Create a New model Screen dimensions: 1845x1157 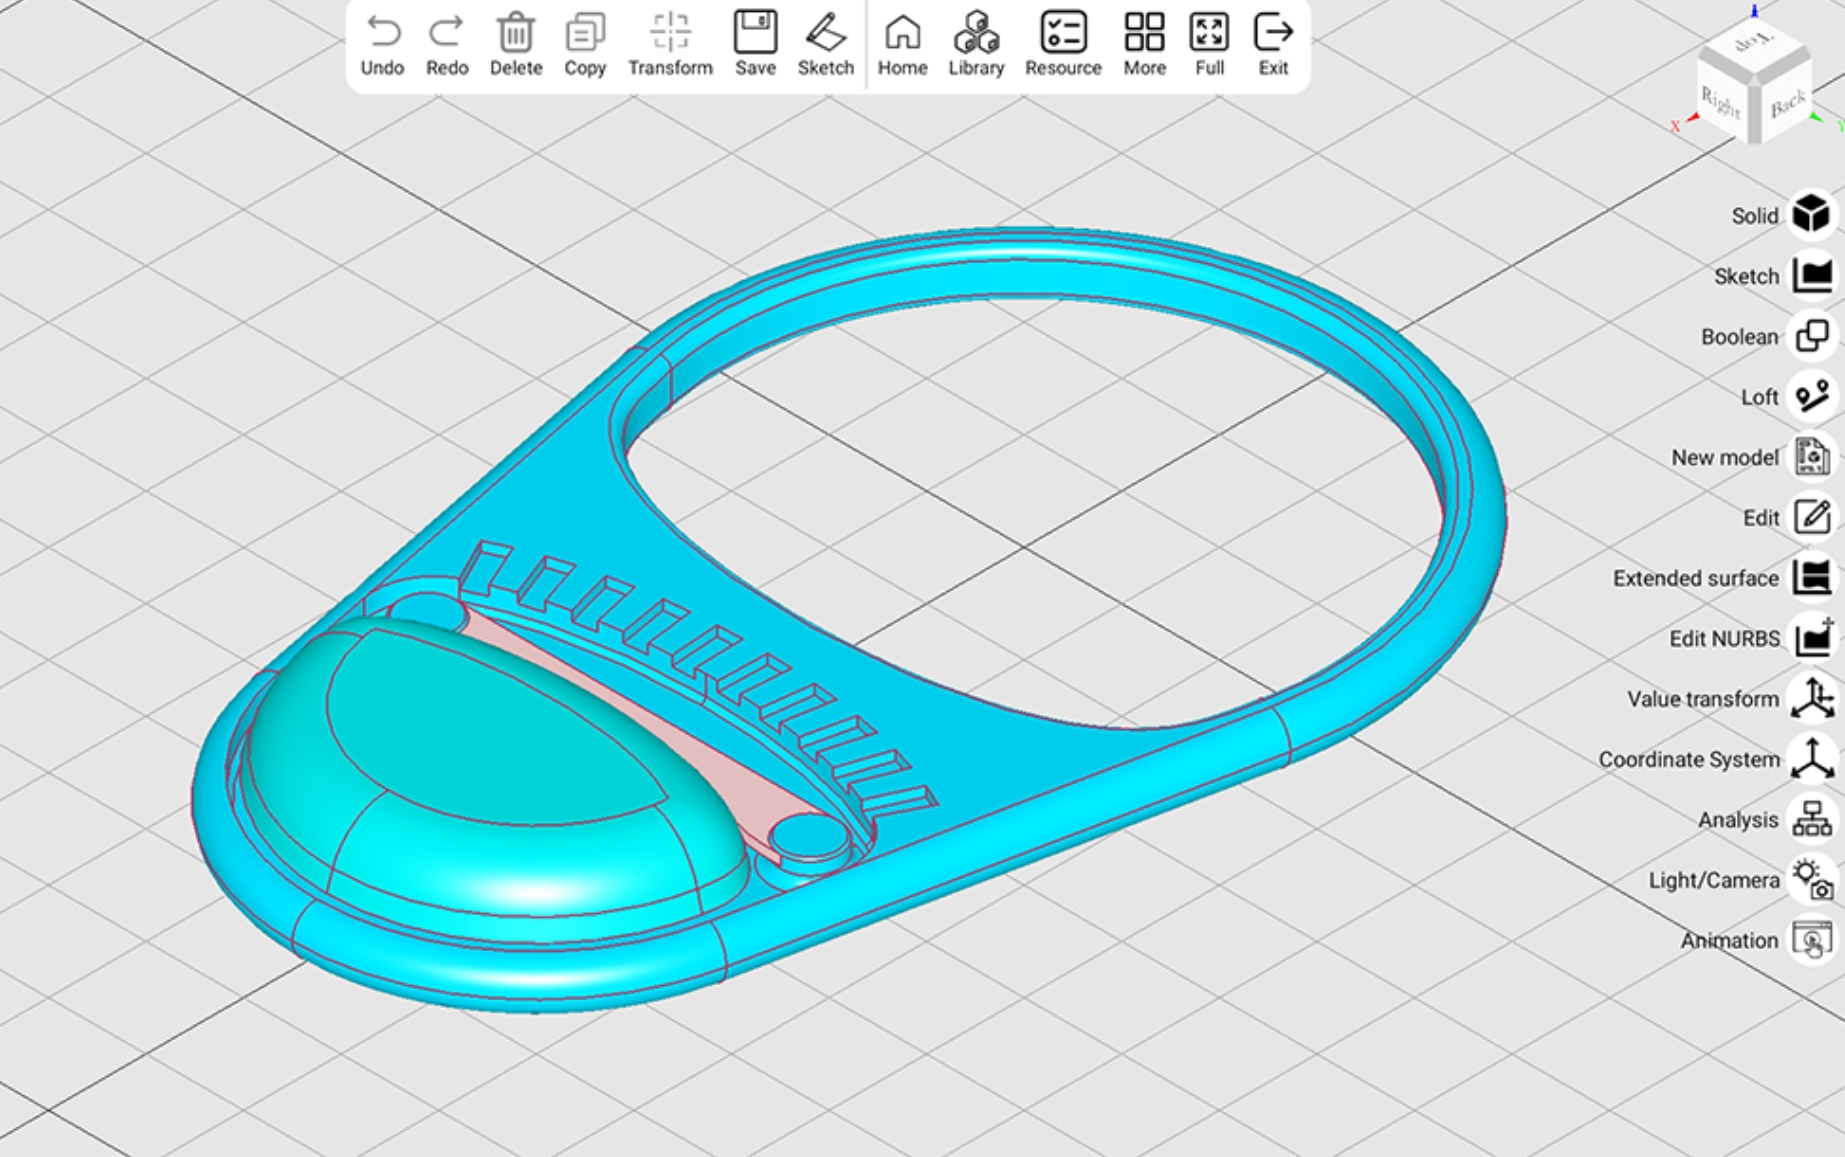[1812, 457]
